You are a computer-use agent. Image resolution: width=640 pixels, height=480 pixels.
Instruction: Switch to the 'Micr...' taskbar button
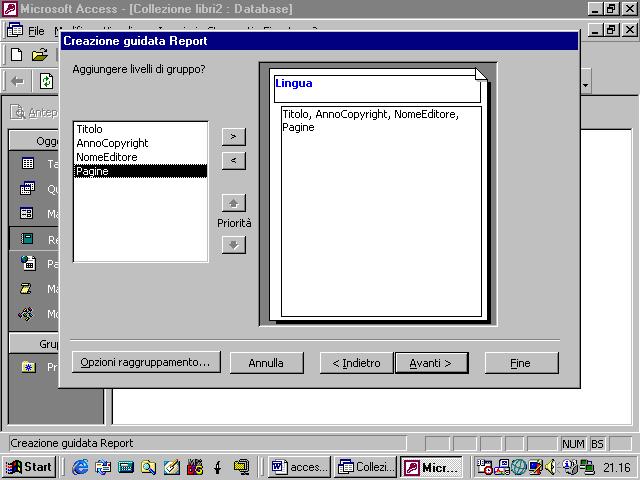coord(431,467)
